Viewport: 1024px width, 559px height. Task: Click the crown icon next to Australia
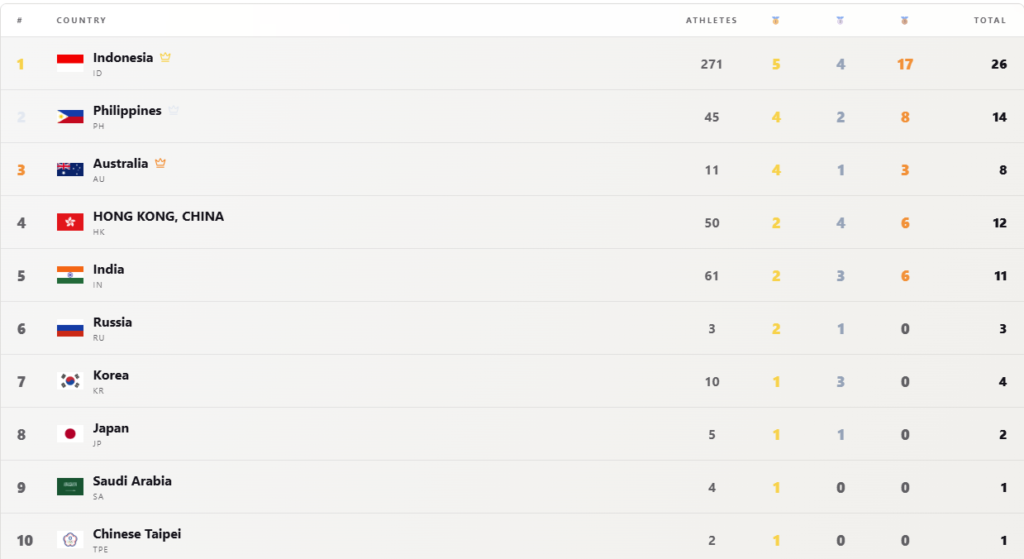pyautogui.click(x=161, y=163)
